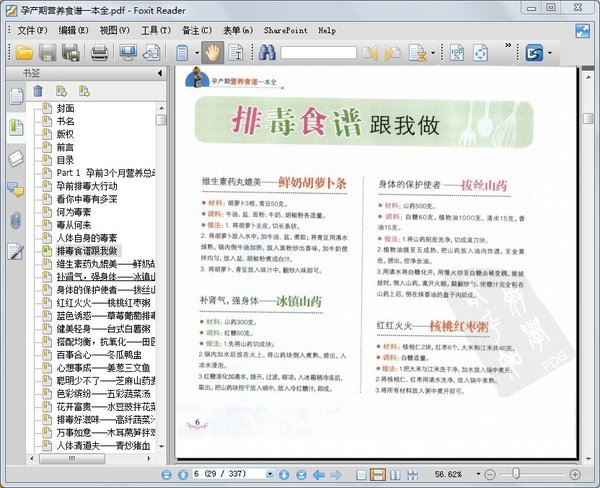This screenshot has height=488, width=600.
Task: Zoom in with the plus button
Action: [x=574, y=475]
